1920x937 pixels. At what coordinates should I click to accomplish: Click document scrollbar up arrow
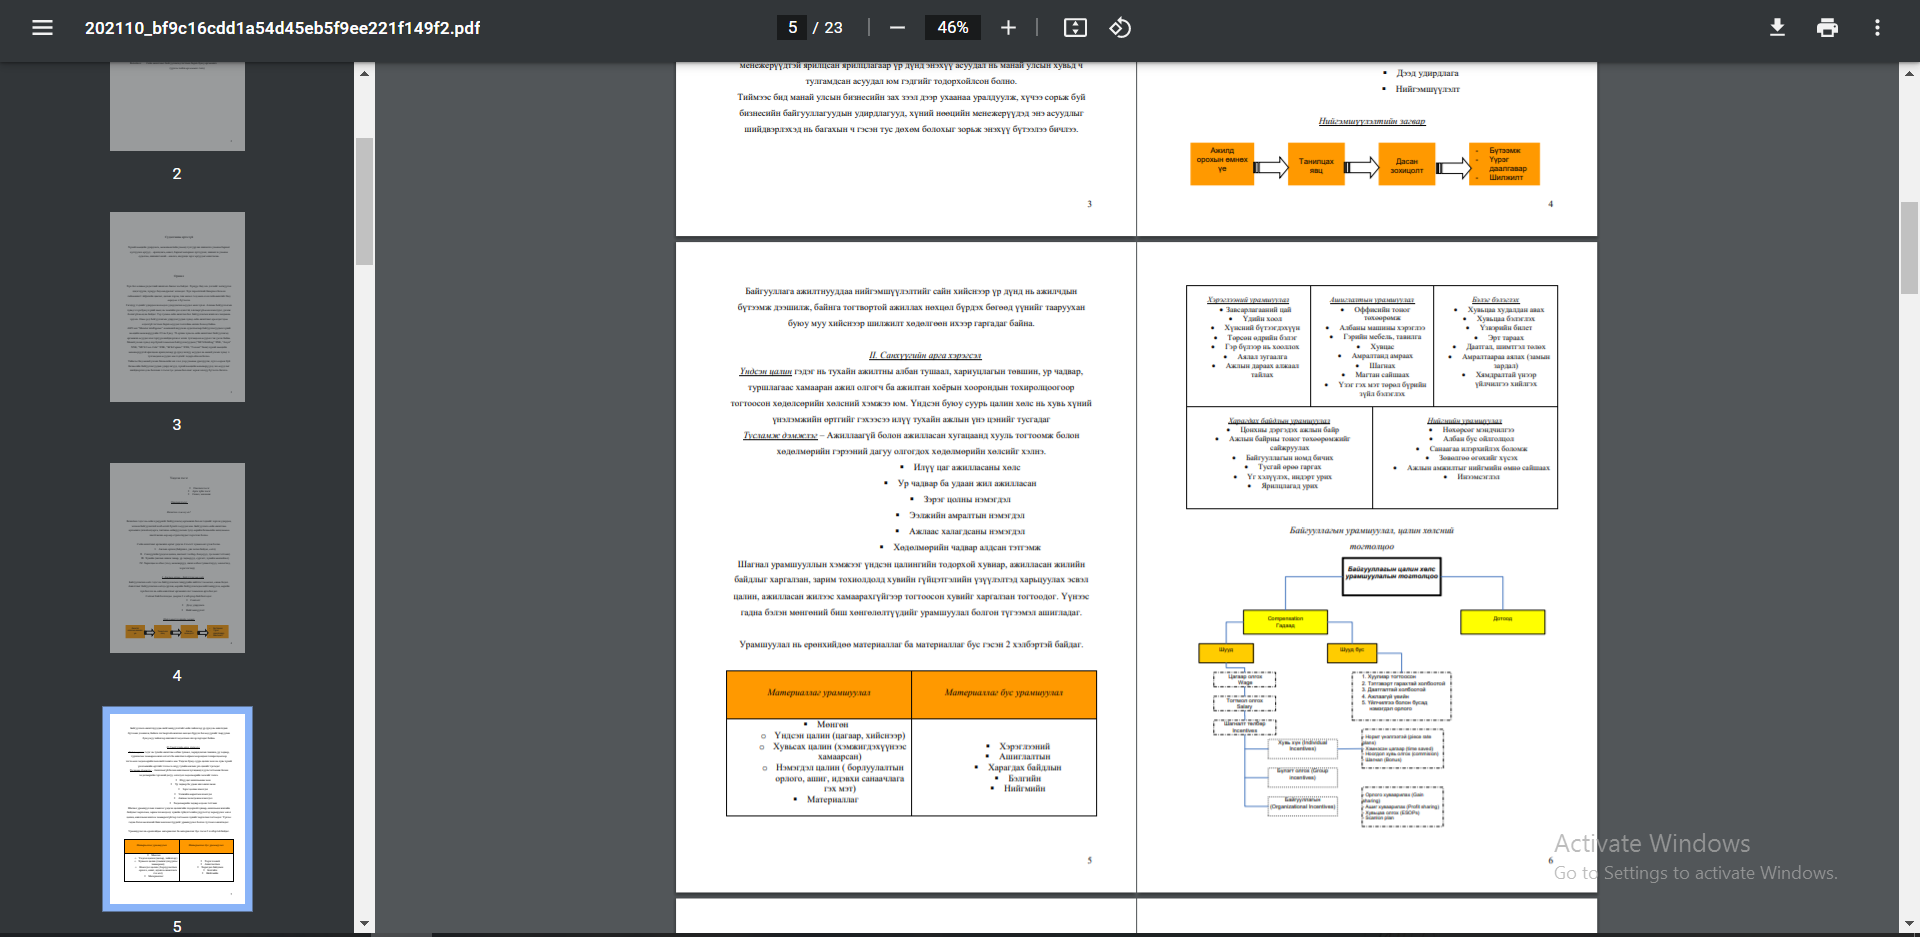(1909, 73)
